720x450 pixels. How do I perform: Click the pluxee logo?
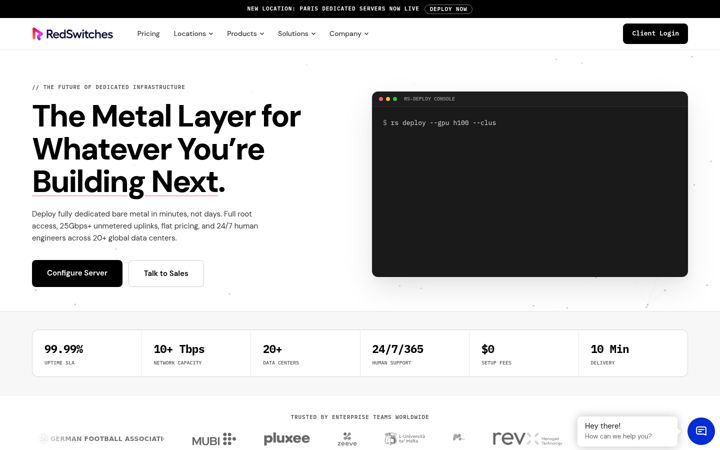[287, 439]
